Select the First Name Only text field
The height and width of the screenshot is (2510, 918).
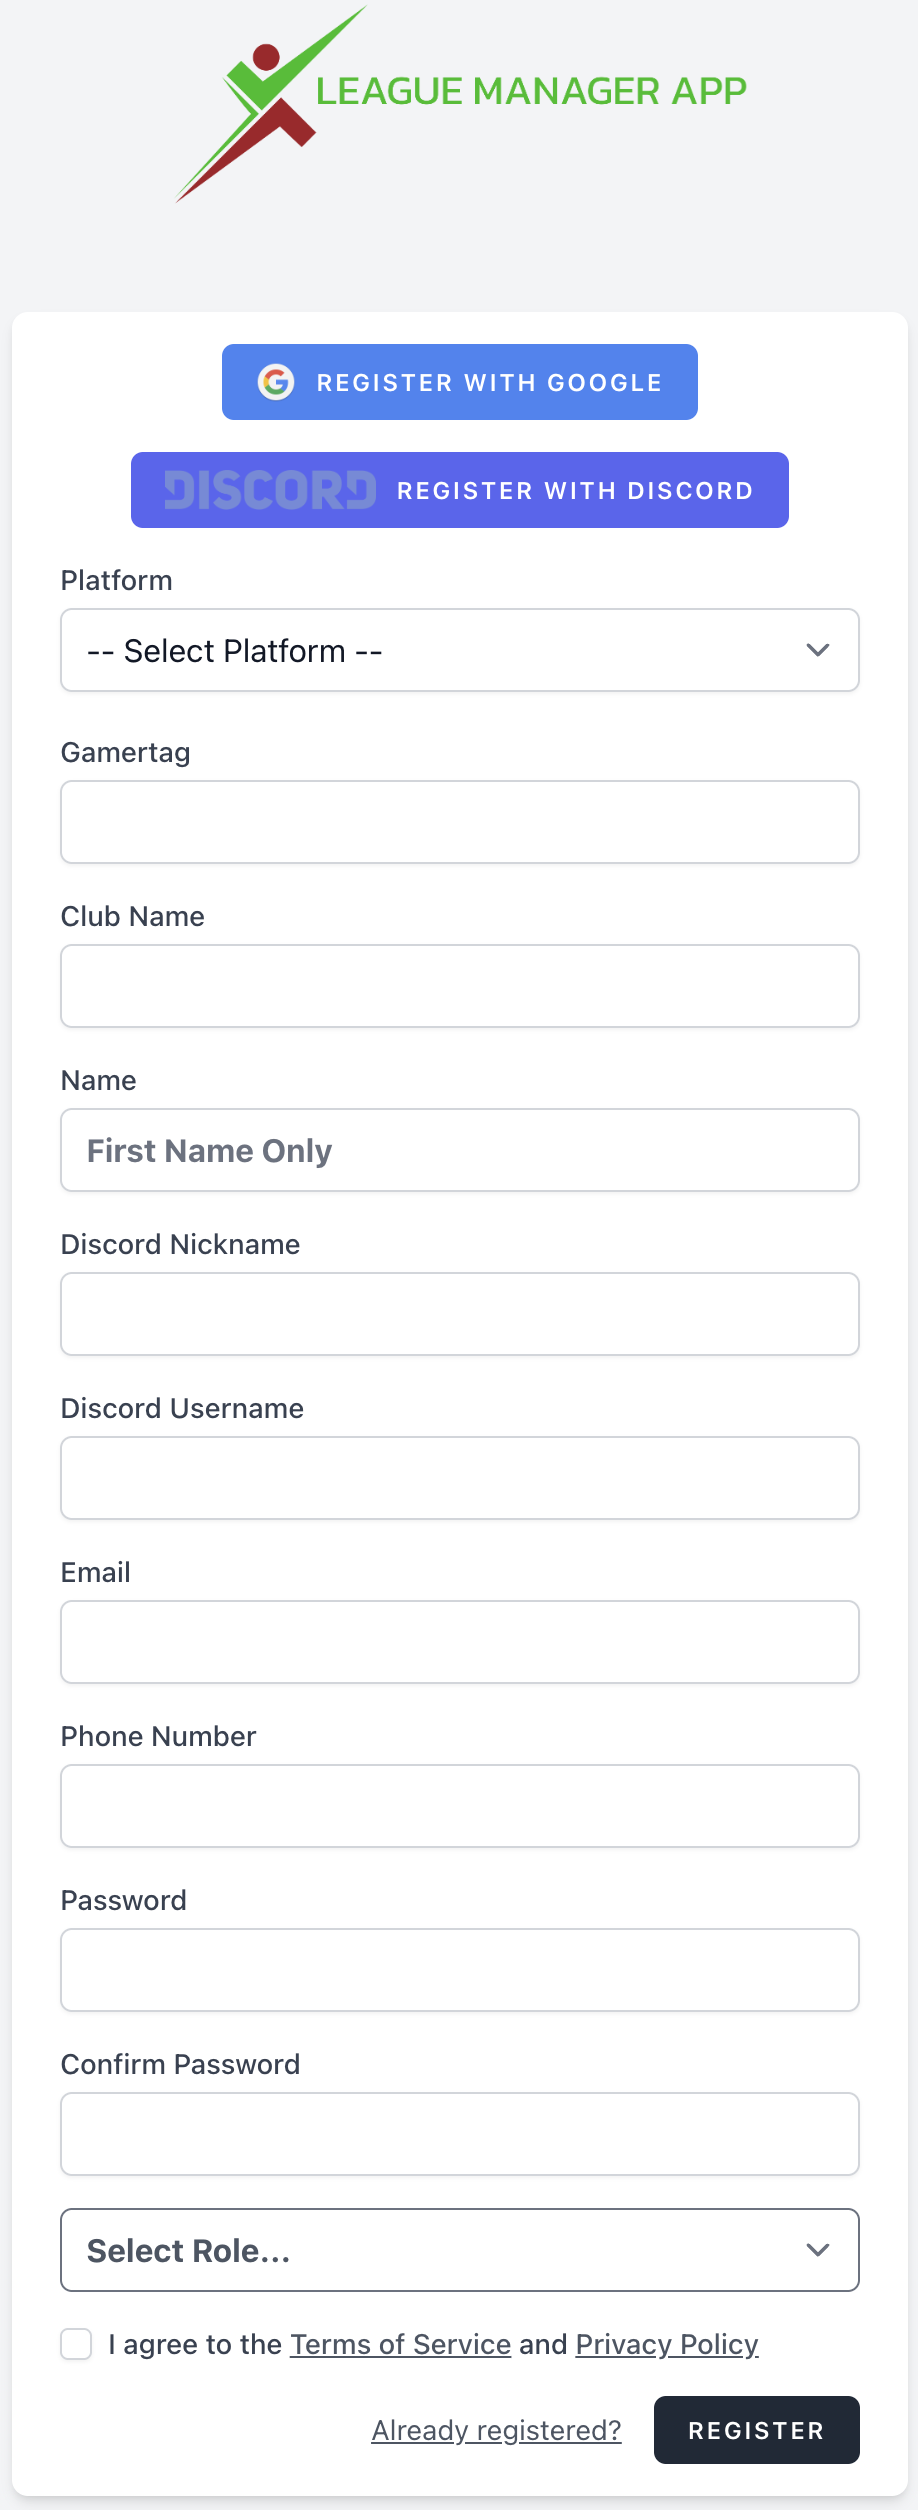pyautogui.click(x=460, y=1150)
